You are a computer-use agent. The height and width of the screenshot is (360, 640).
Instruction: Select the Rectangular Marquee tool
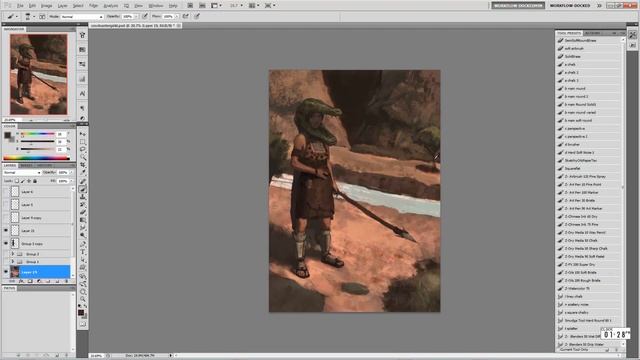click(83, 142)
